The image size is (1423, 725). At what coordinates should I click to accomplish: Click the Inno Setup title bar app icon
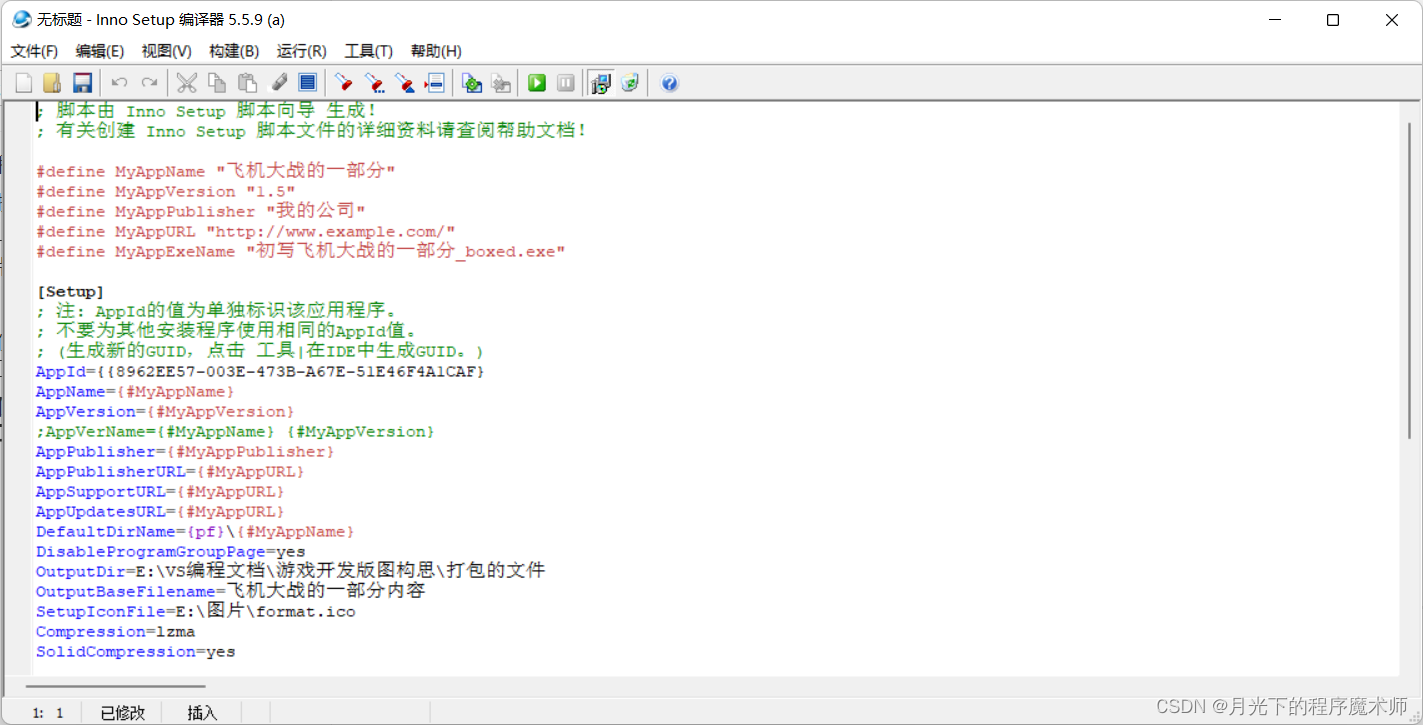22,19
